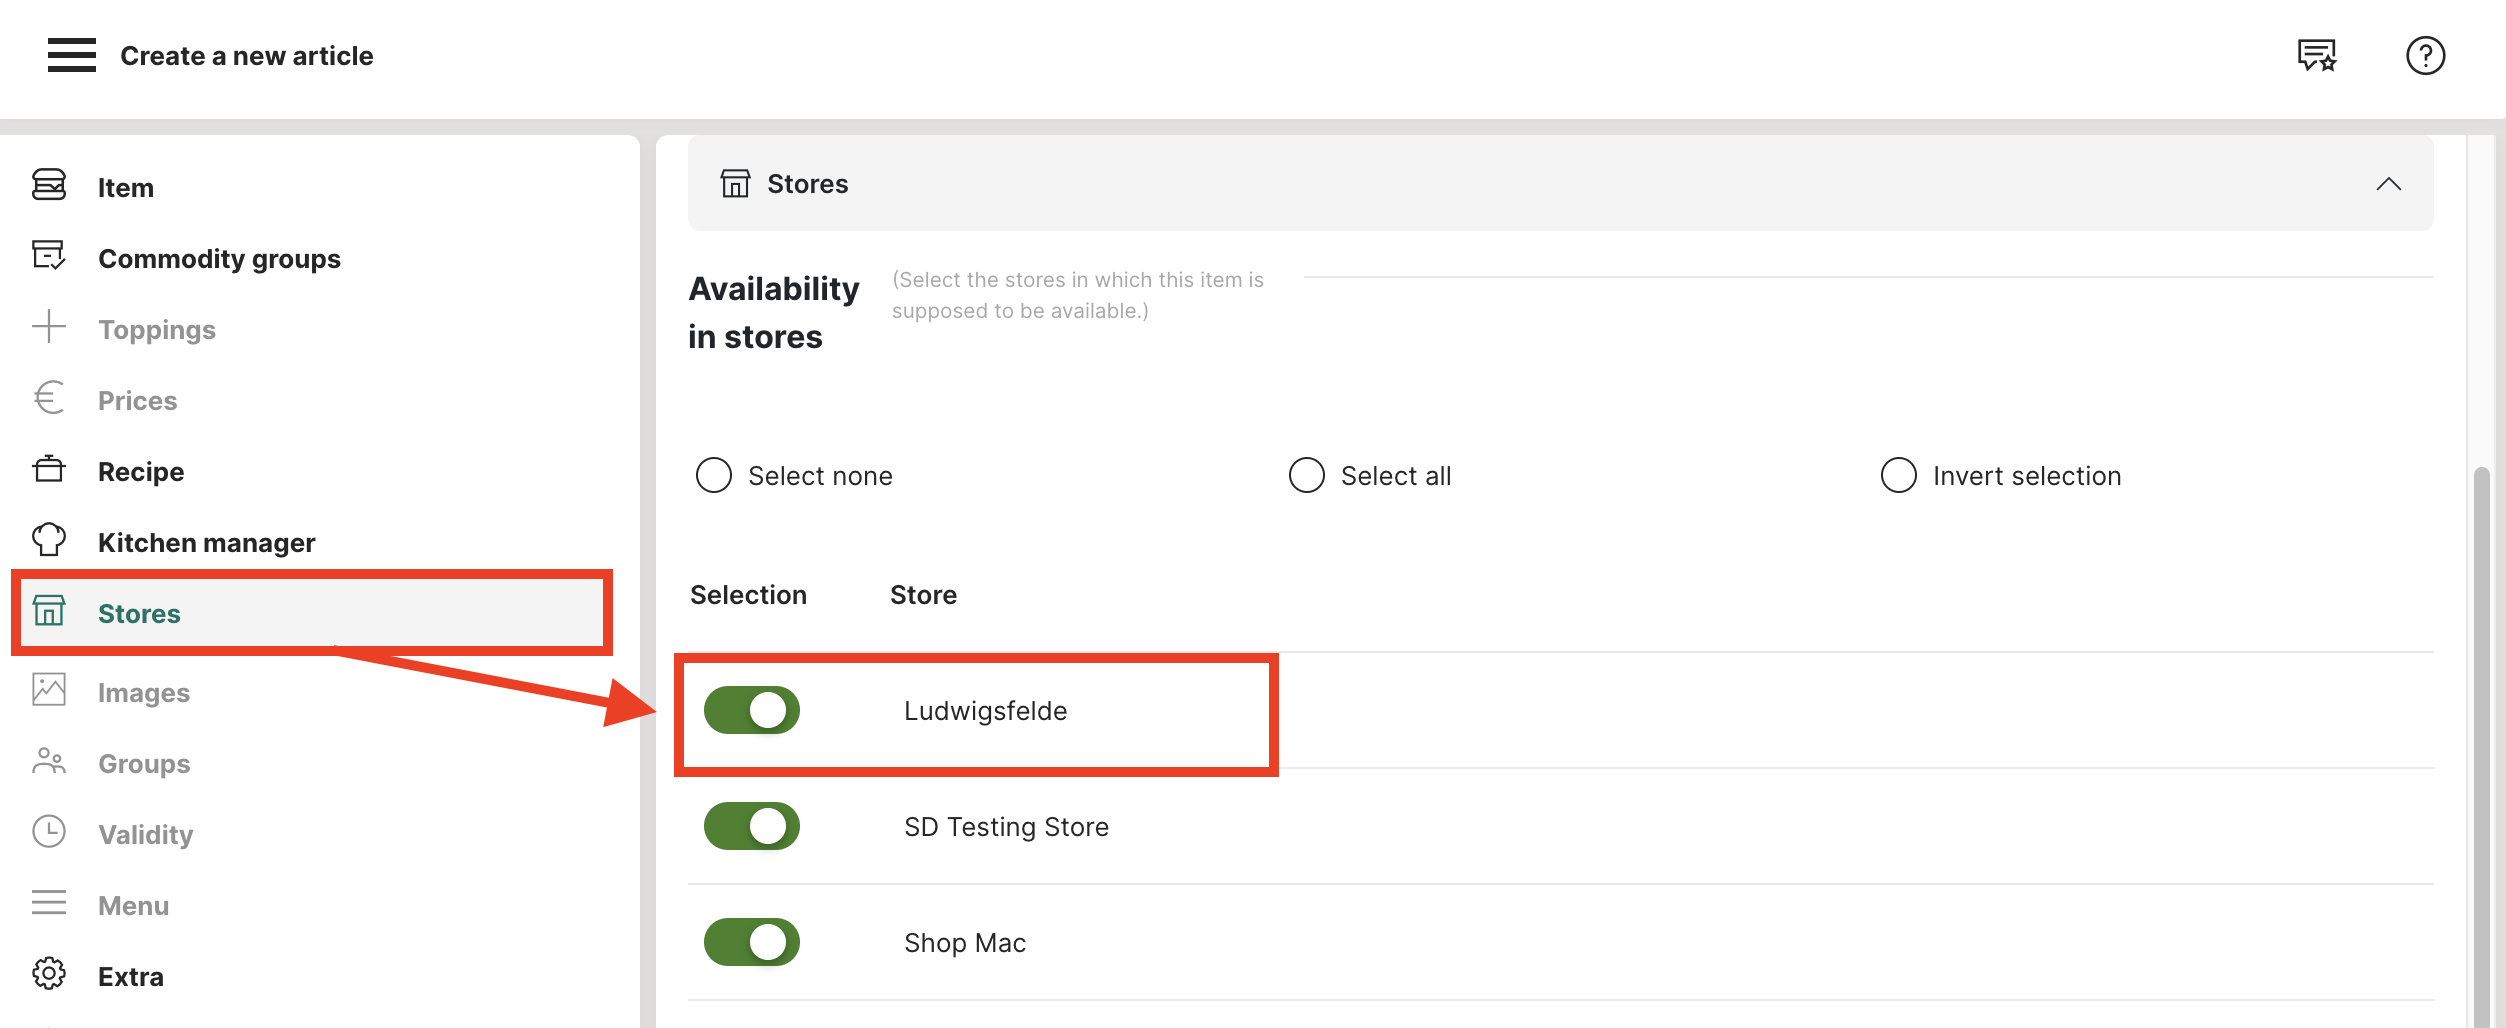Go to the Prices sidebar section
Image resolution: width=2506 pixels, height=1028 pixels.
pos(137,401)
